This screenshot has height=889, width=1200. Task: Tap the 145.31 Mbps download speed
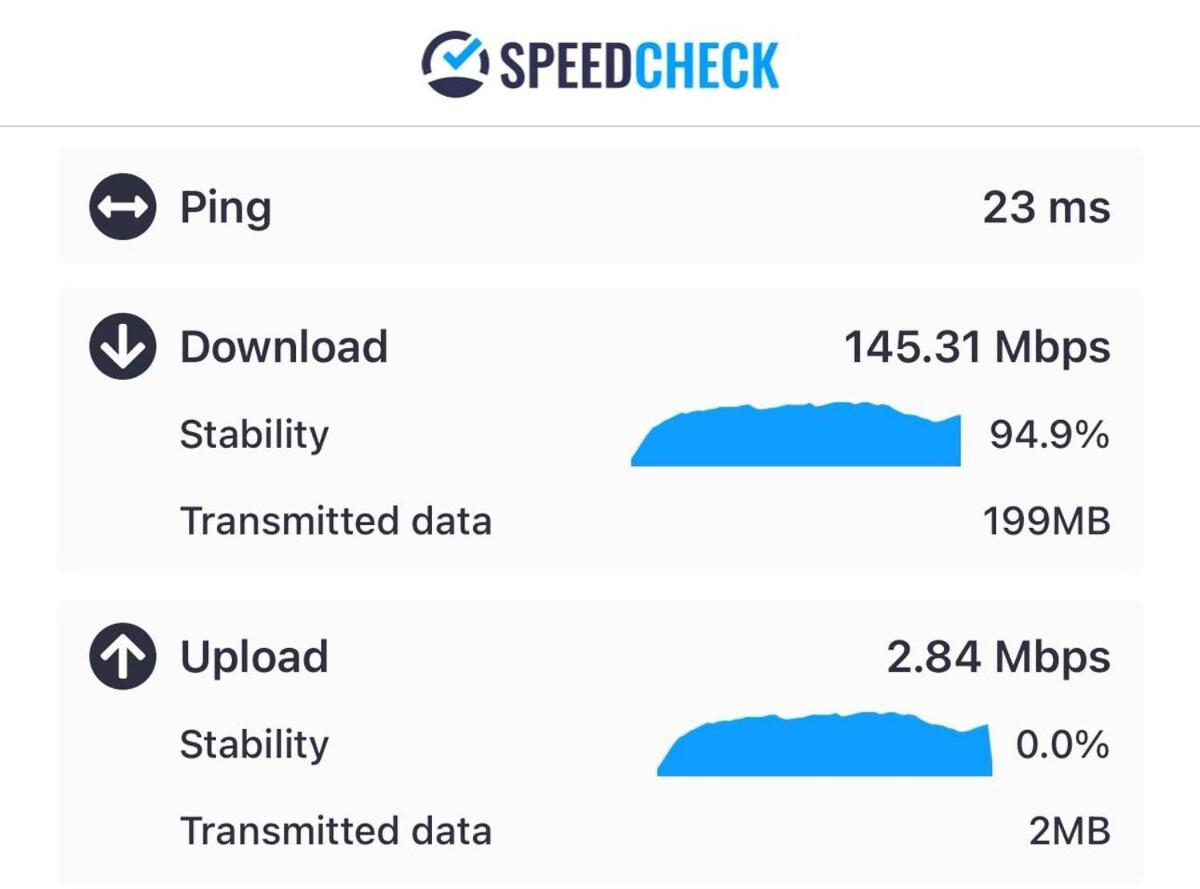pos(977,347)
